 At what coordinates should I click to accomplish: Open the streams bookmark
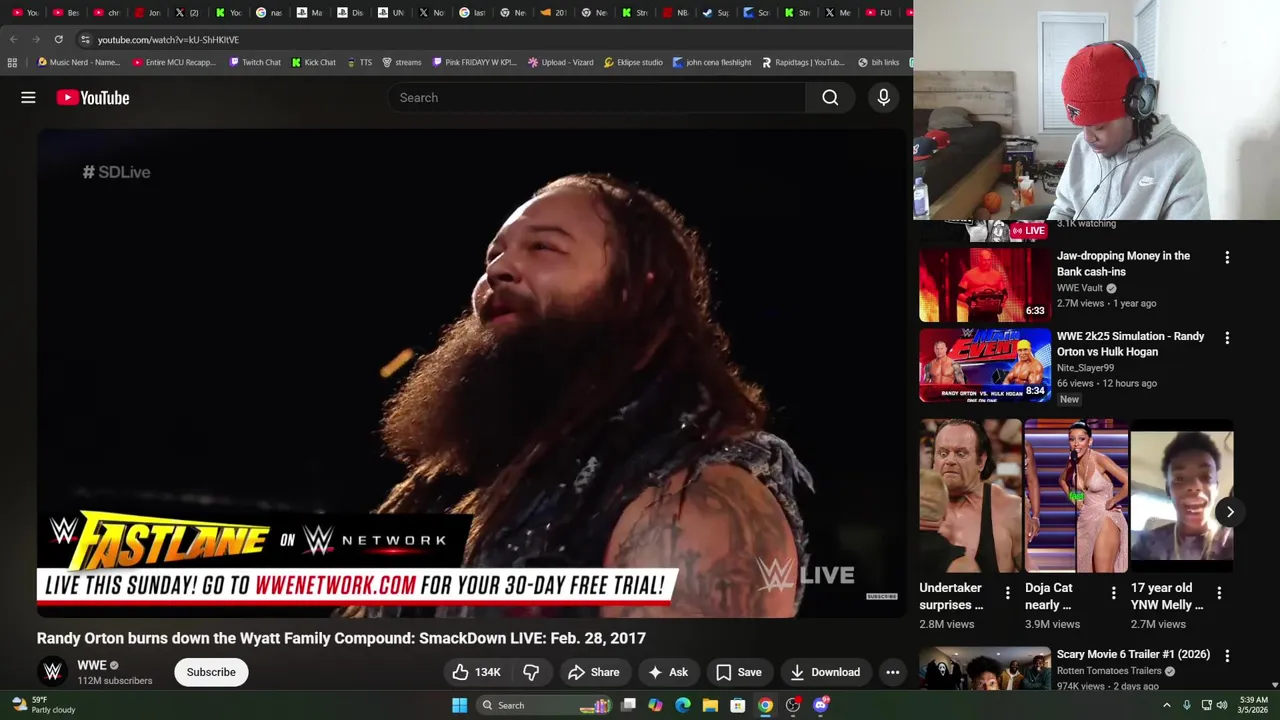tap(402, 62)
